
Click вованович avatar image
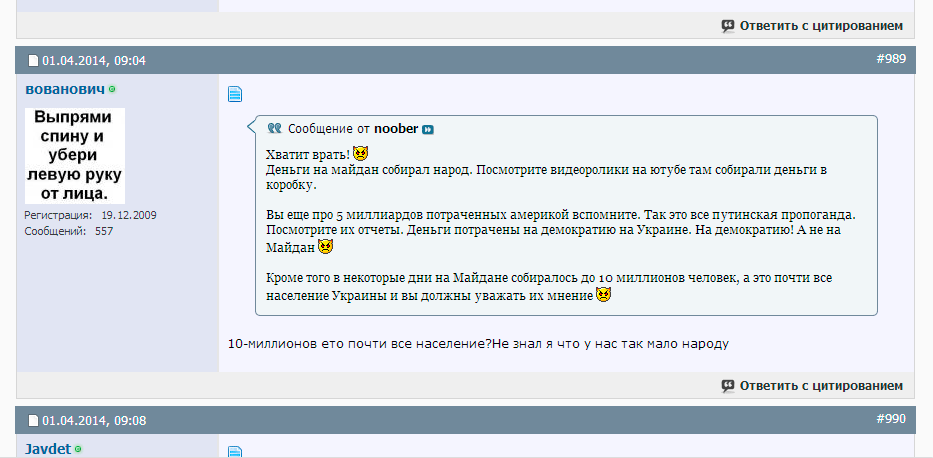coord(75,156)
